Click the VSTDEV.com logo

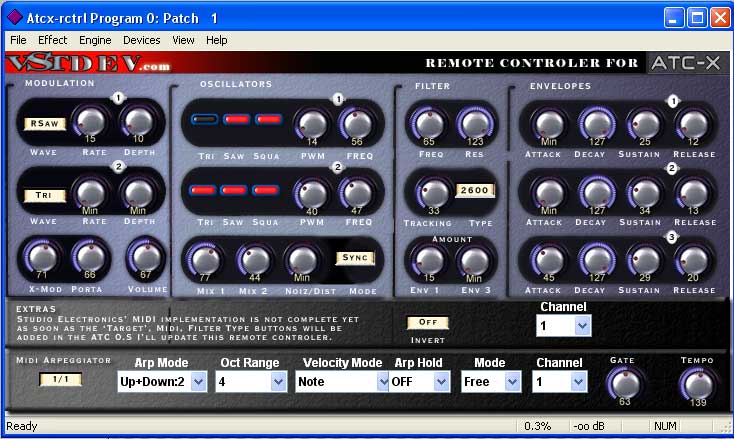(x=89, y=63)
